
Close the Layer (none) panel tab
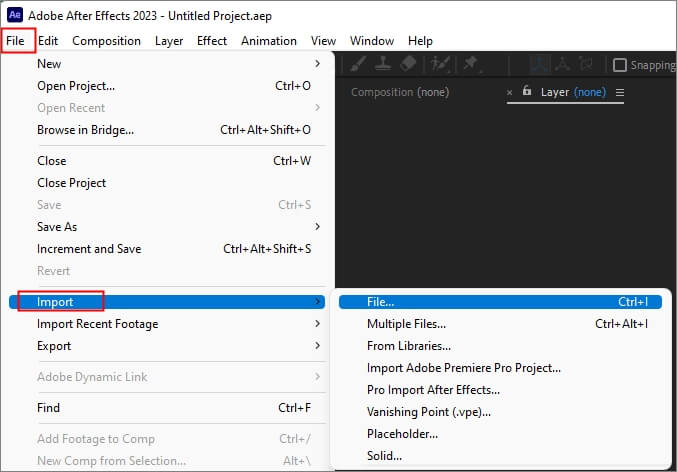(509, 92)
